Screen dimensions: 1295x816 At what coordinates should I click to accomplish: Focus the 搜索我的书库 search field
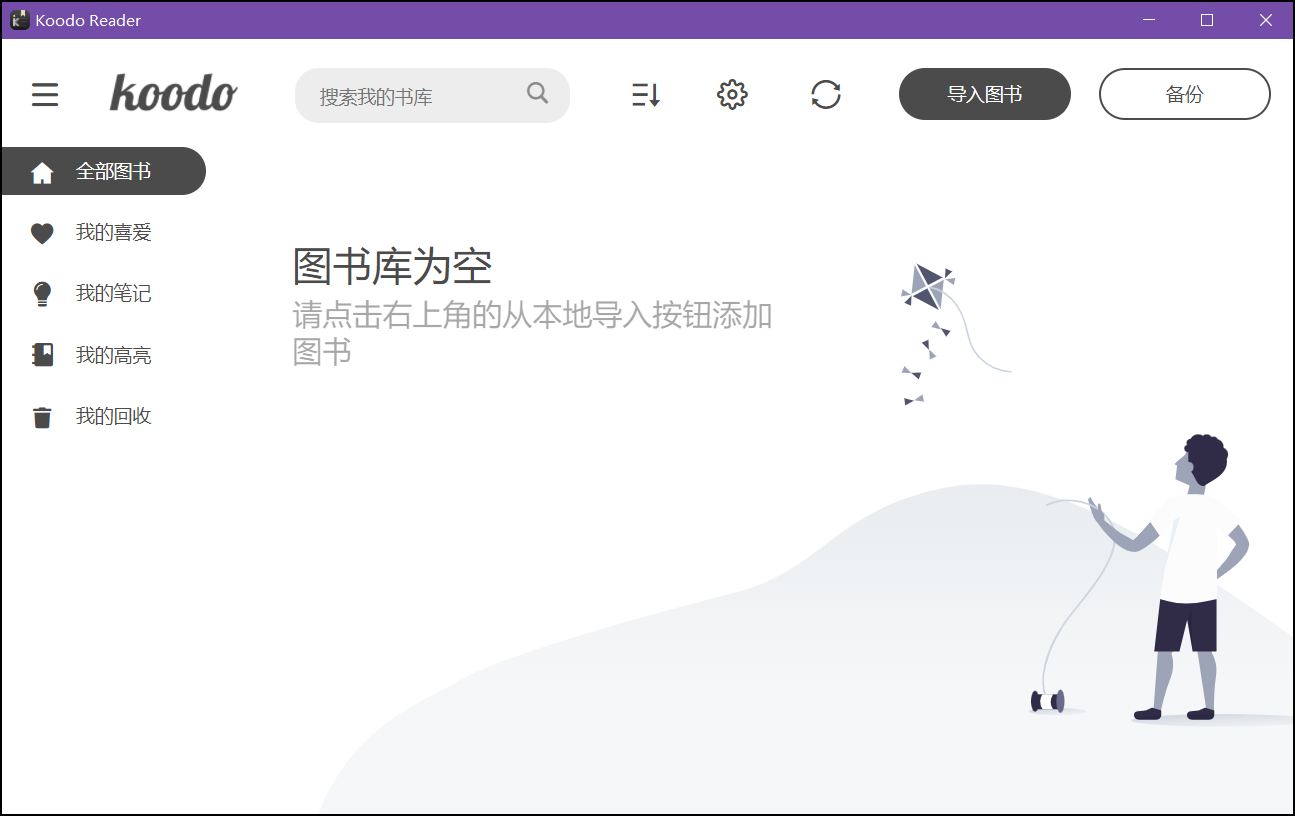(432, 96)
